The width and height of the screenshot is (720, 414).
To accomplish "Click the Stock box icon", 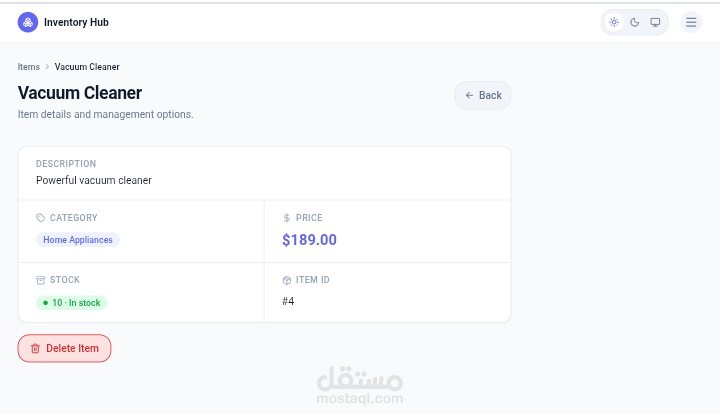I will coord(41,280).
